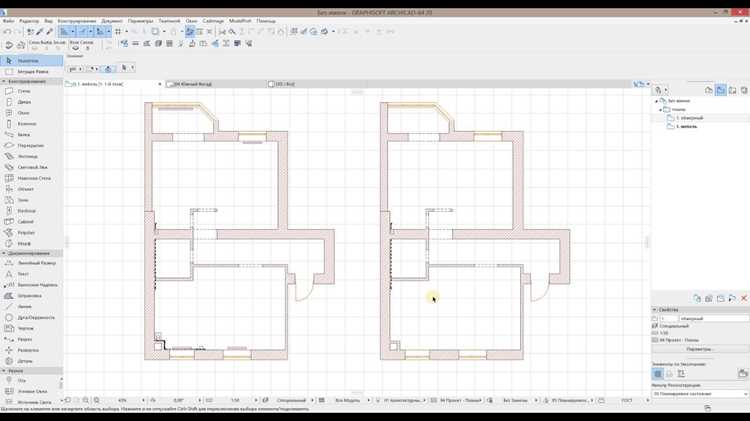This screenshot has height=421, width=750.
Task: Open the Конструирование menu
Action: click(77, 21)
